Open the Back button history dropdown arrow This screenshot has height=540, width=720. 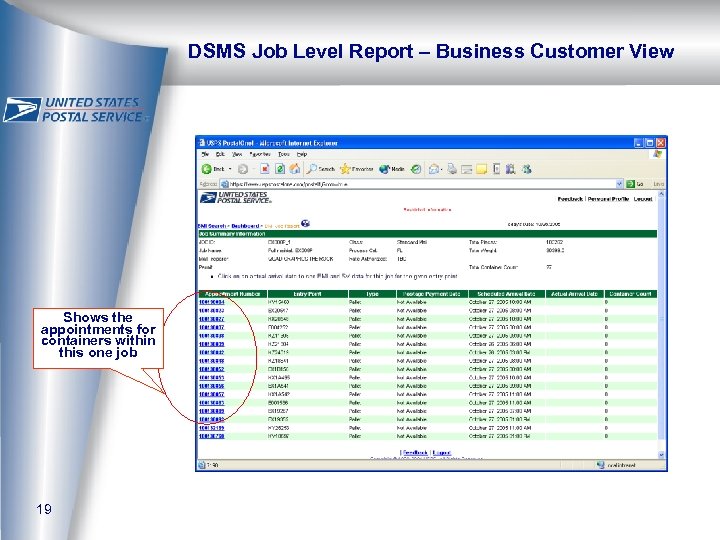click(x=230, y=169)
